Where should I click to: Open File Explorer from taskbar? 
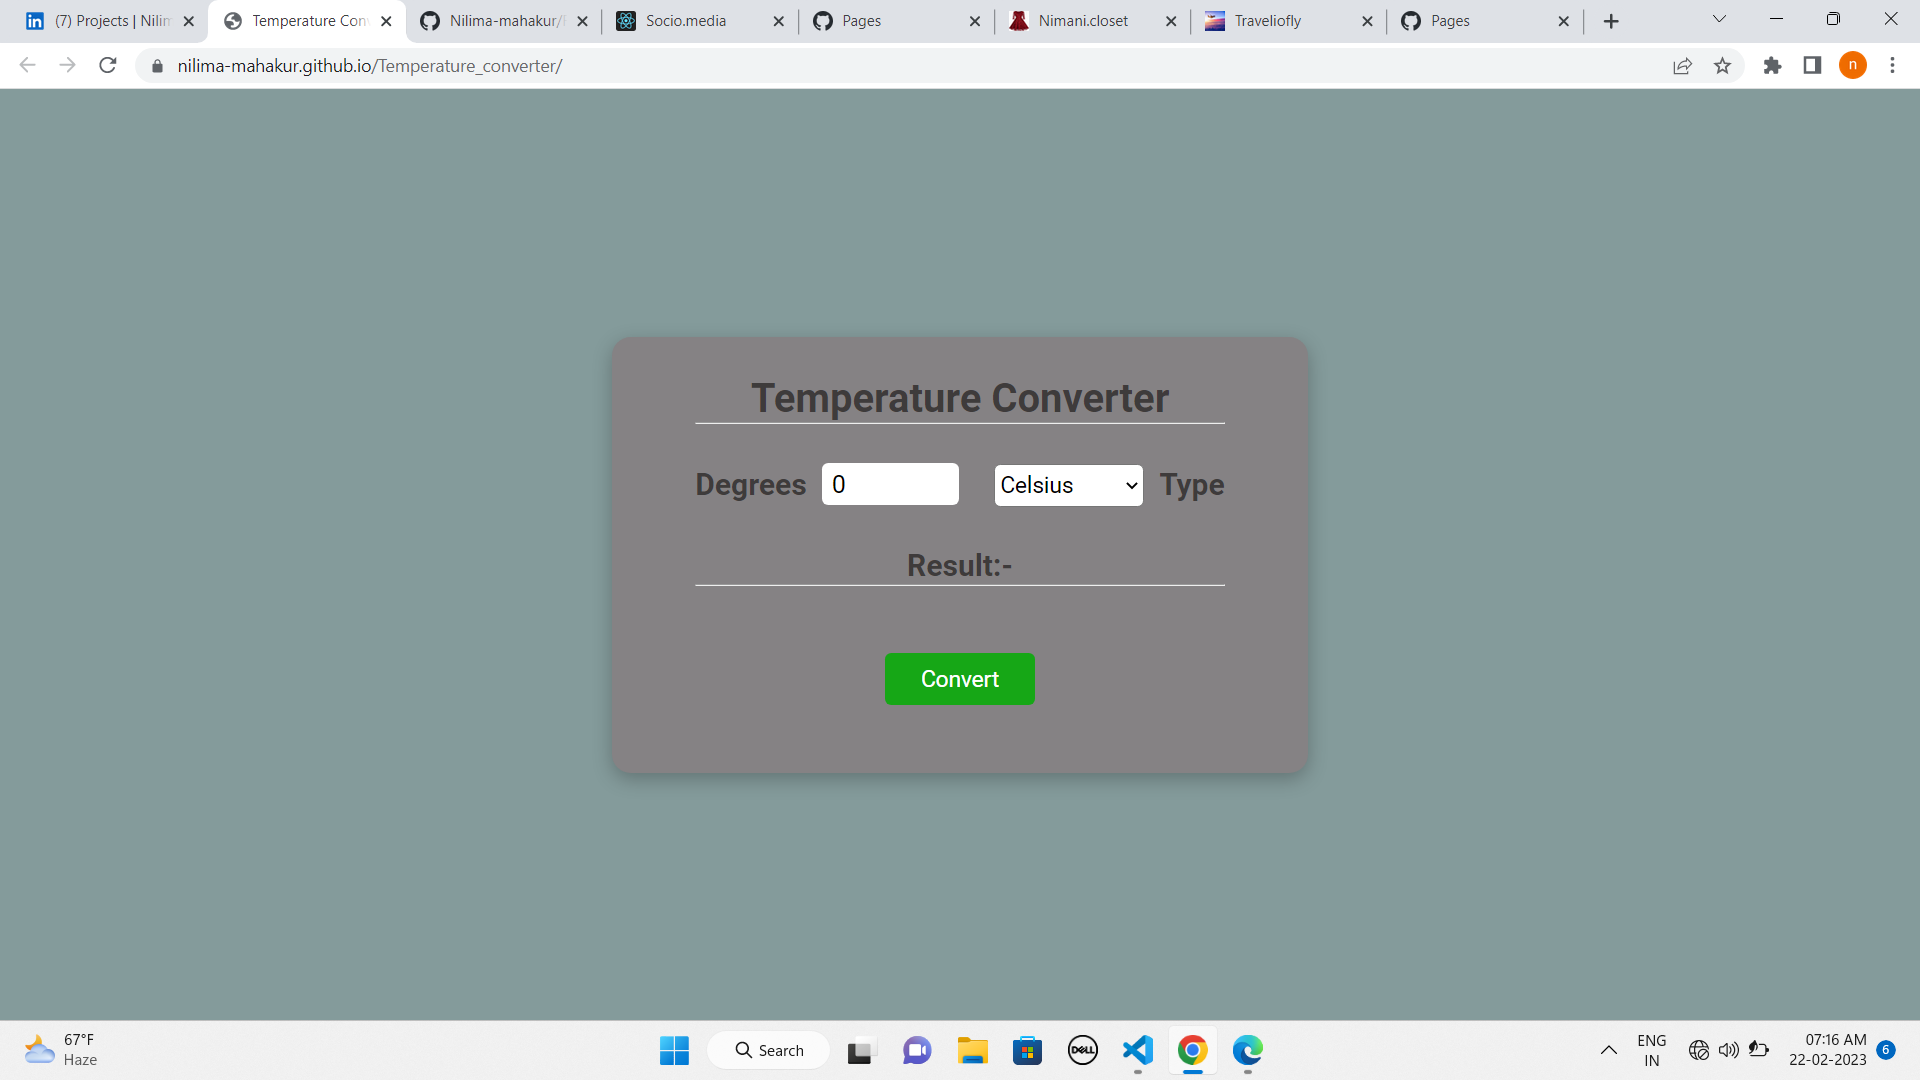coord(972,1050)
